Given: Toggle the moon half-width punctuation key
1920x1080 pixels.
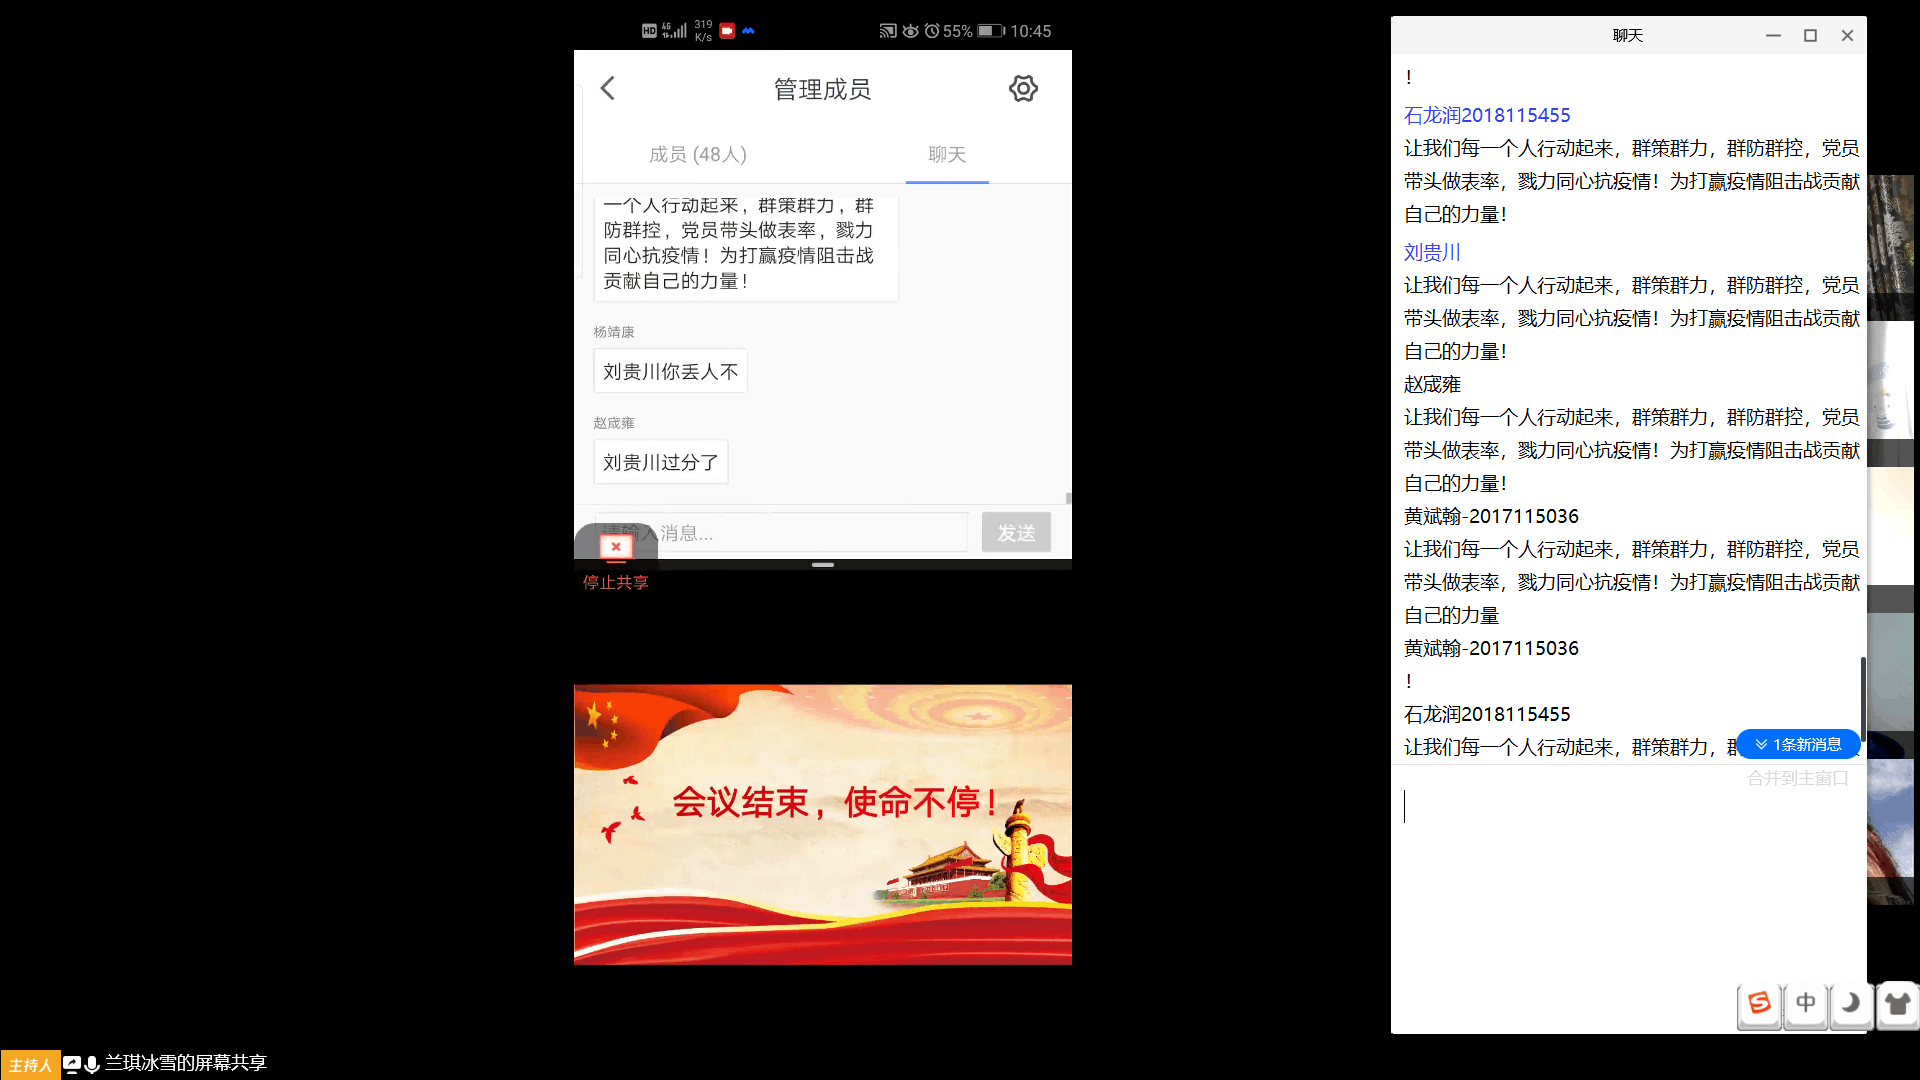Looking at the screenshot, I should pos(1851,1003).
